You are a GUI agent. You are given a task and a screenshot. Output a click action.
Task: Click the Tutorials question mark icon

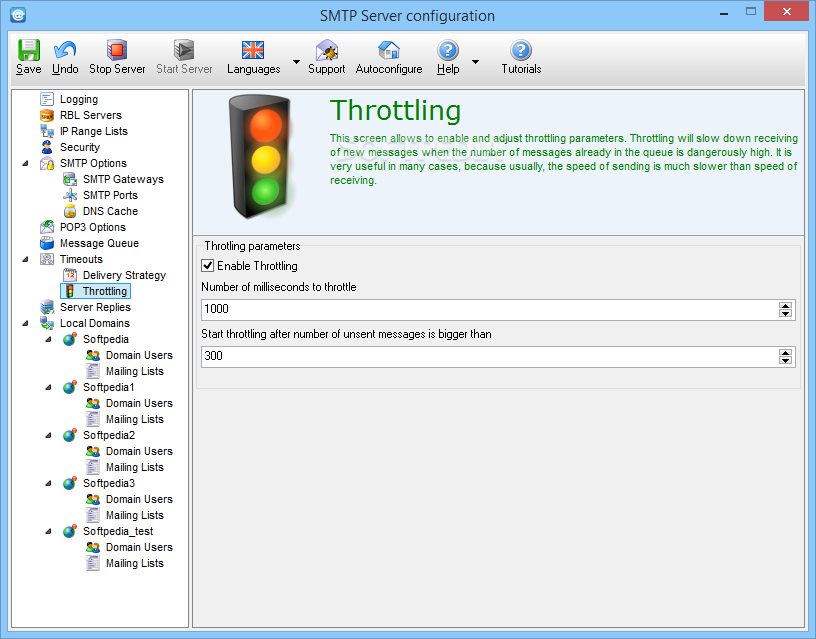point(521,50)
